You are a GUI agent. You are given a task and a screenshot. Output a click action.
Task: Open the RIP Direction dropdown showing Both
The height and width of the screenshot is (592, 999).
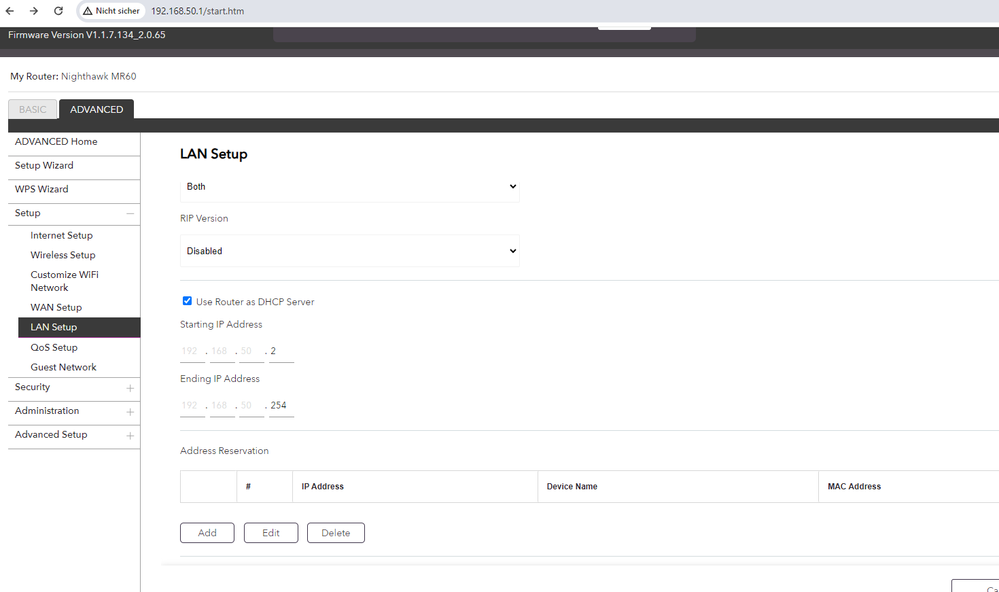[349, 186]
